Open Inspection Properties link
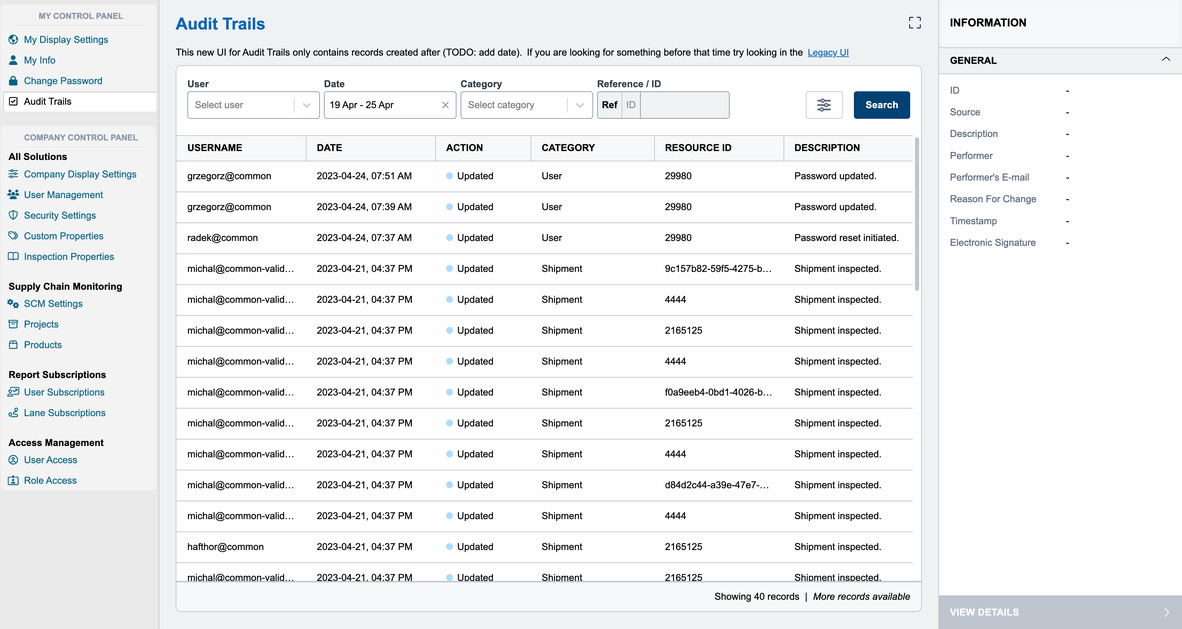This screenshot has width=1182, height=629. click(x=69, y=256)
